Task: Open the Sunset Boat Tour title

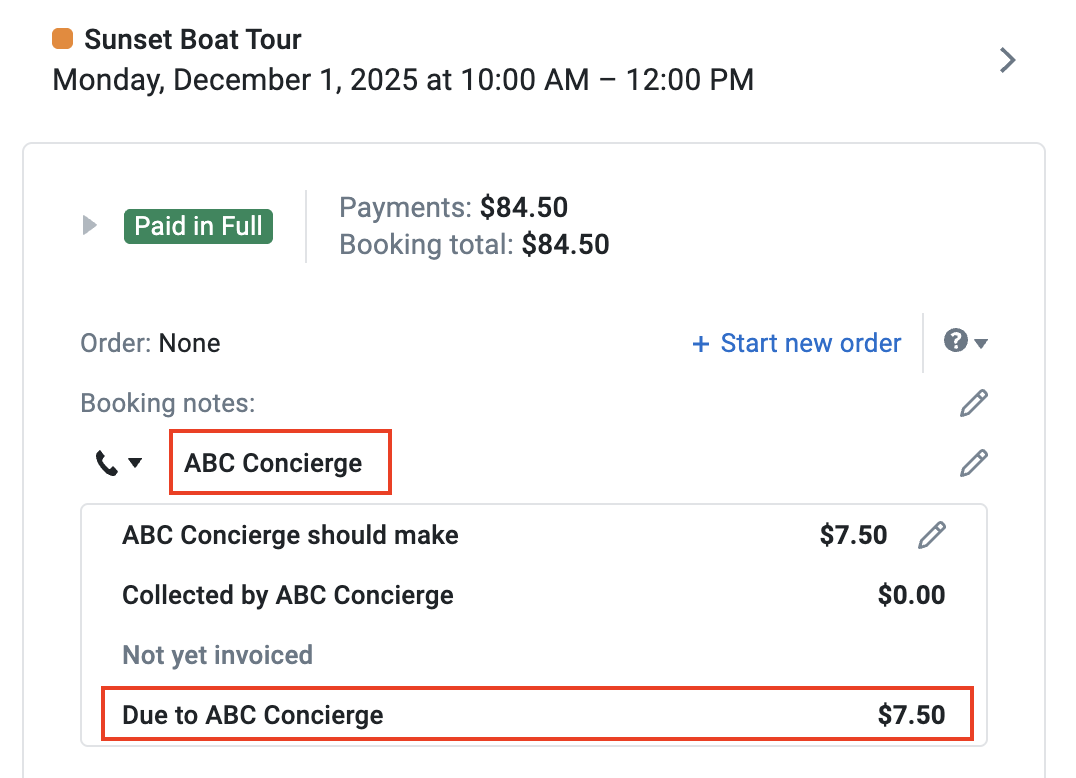Action: pyautogui.click(x=193, y=39)
